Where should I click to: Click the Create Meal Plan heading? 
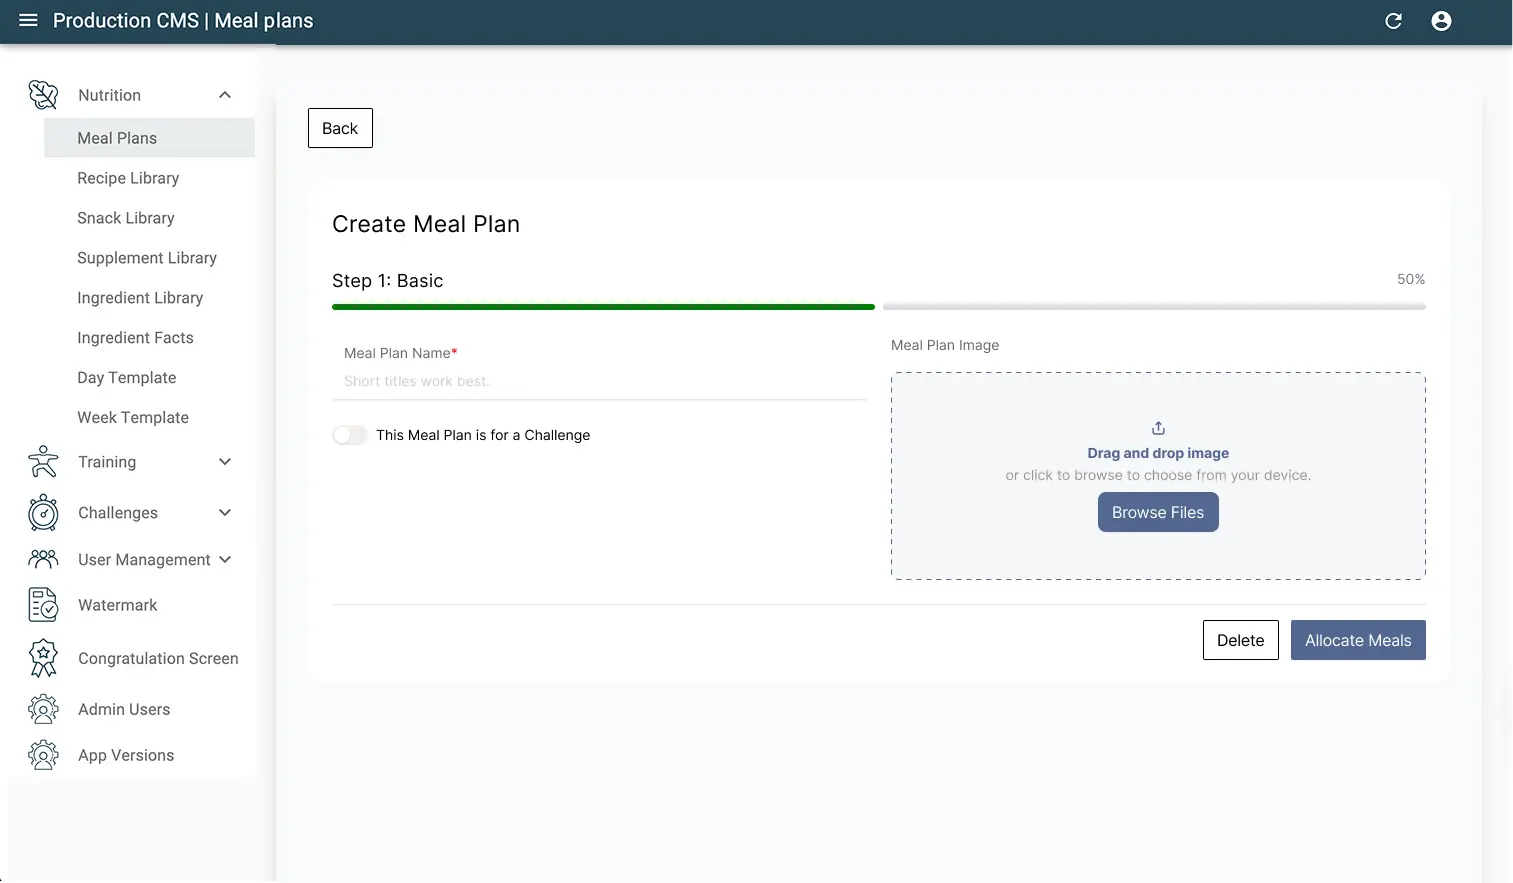click(x=426, y=224)
